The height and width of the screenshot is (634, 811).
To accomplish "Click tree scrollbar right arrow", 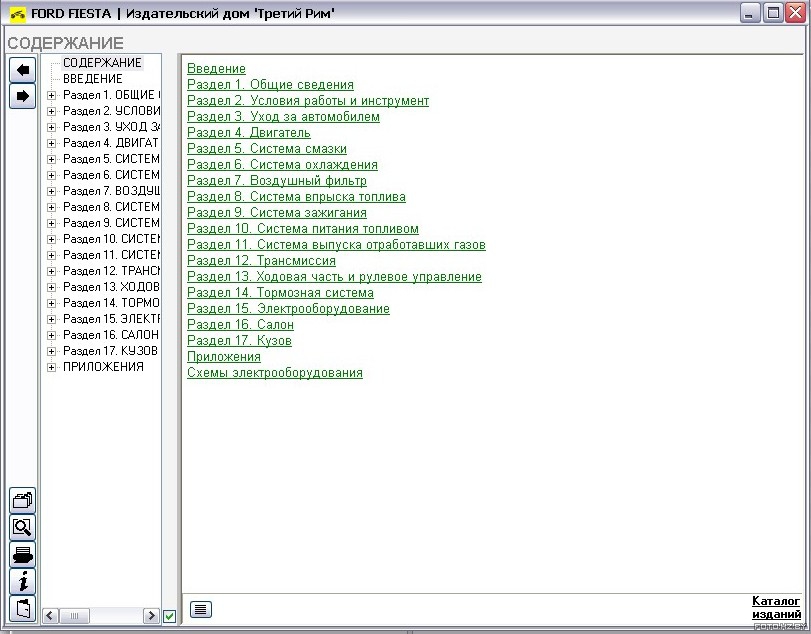I will (x=151, y=615).
